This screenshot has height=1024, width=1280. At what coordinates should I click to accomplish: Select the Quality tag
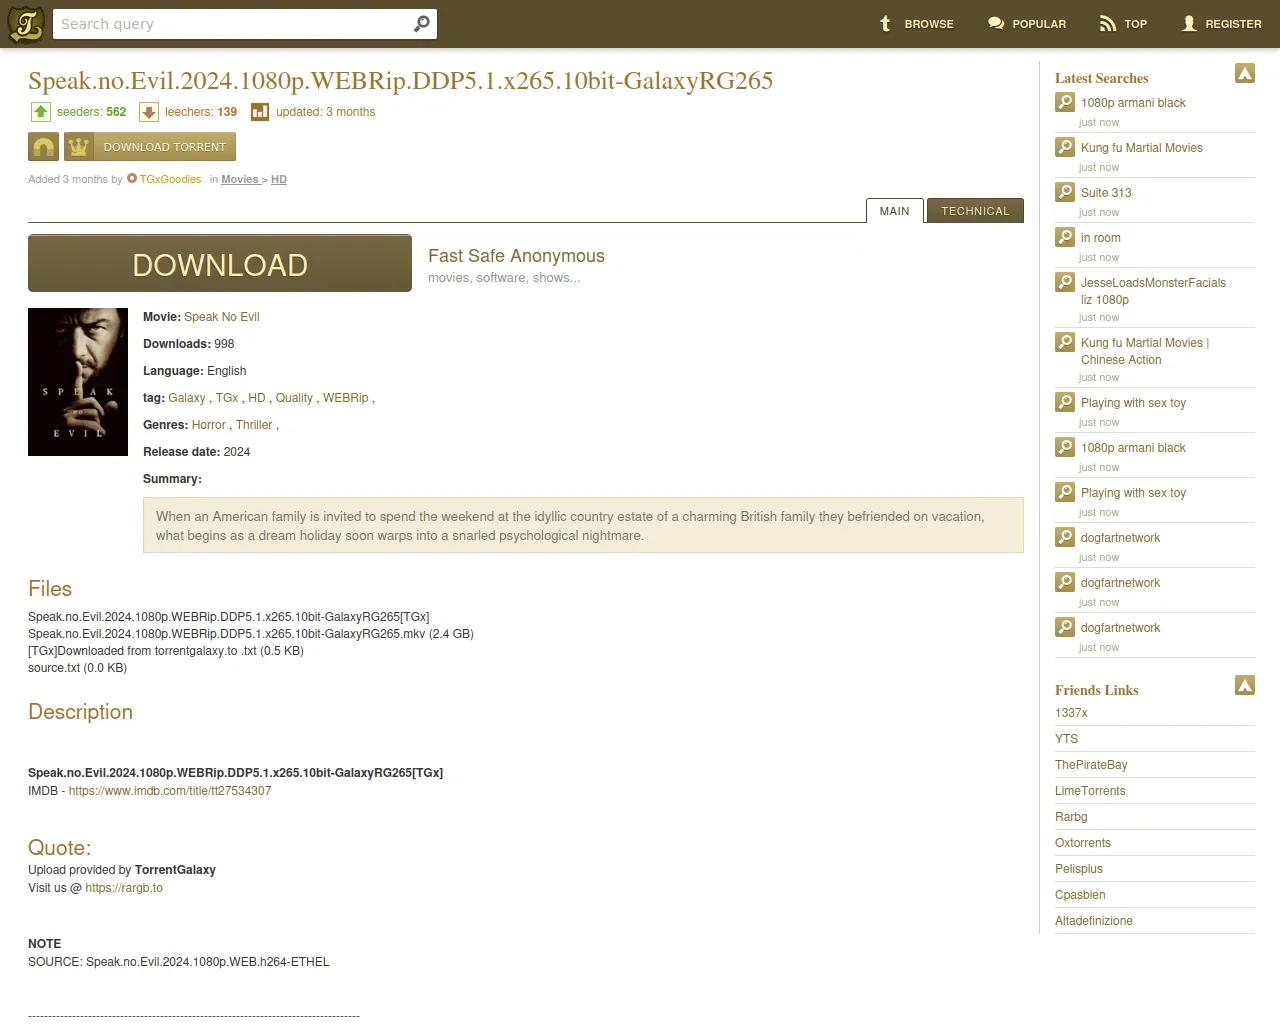point(294,398)
